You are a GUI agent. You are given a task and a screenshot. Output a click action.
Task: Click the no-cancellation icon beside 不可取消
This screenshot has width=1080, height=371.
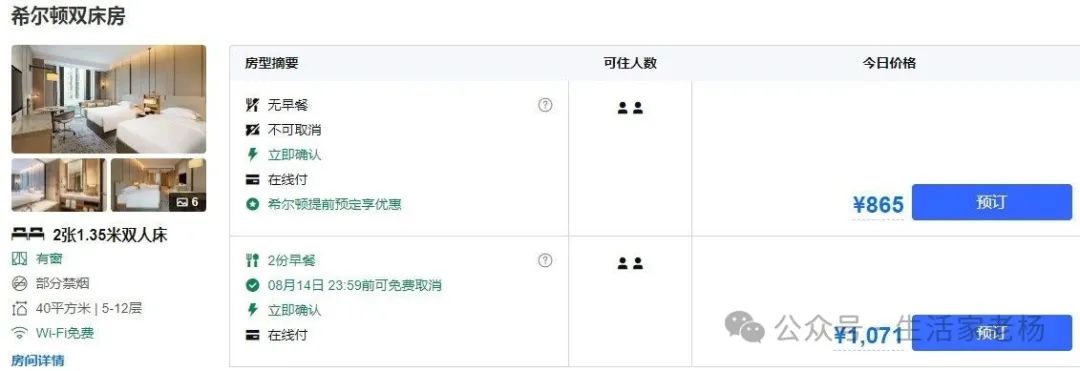pos(253,130)
